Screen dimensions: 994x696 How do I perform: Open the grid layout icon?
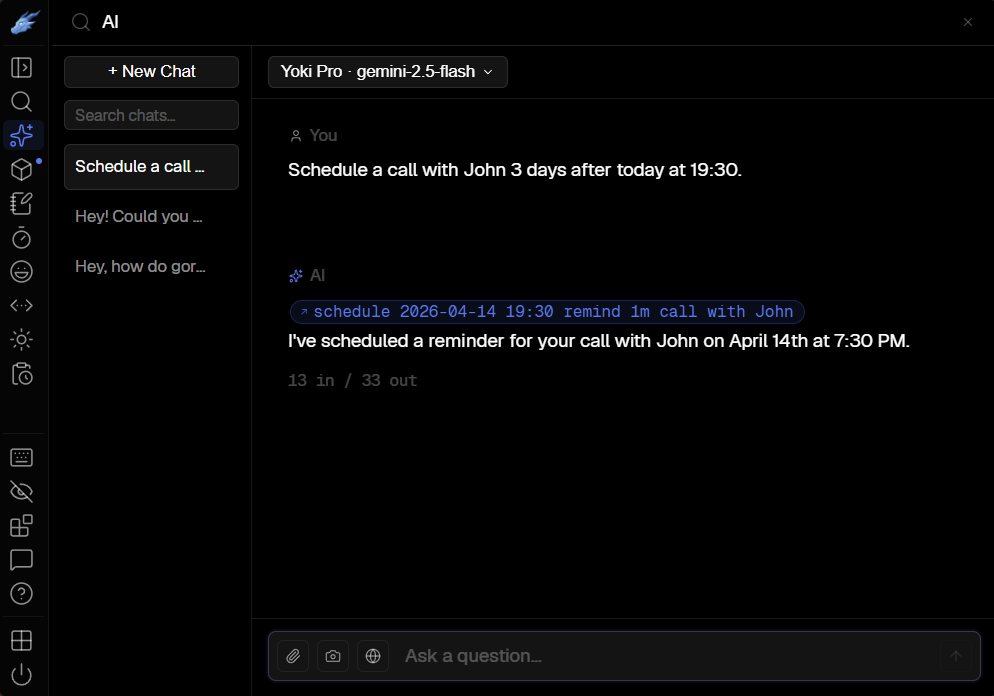pos(22,640)
